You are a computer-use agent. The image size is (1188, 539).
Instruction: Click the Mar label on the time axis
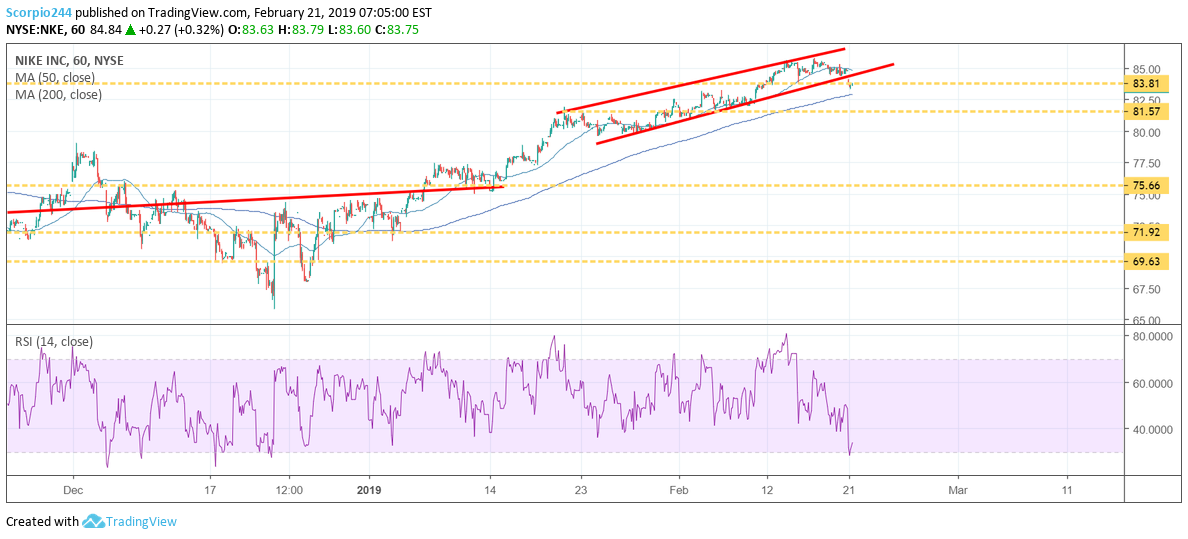pos(958,490)
